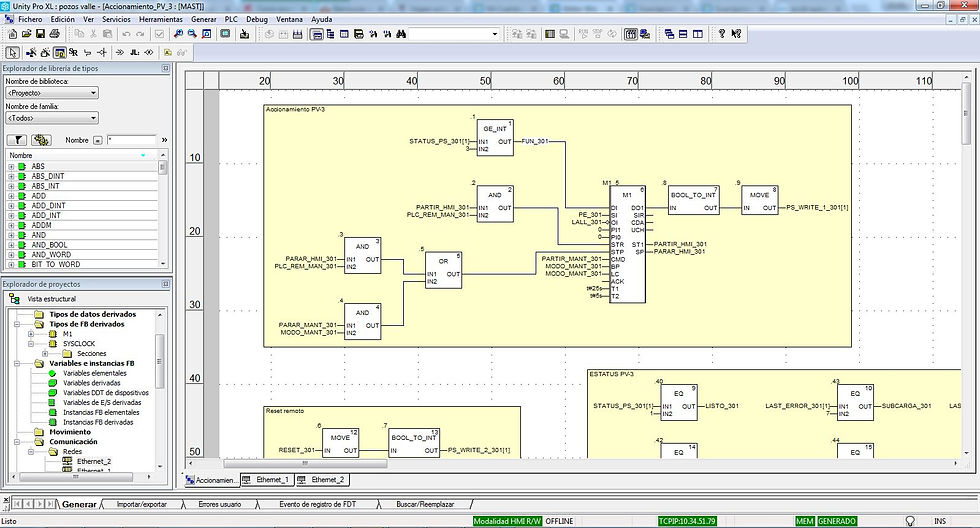Image resolution: width=980 pixels, height=528 pixels.
Task: Click the What's This pointer help icon
Action: coord(736,34)
